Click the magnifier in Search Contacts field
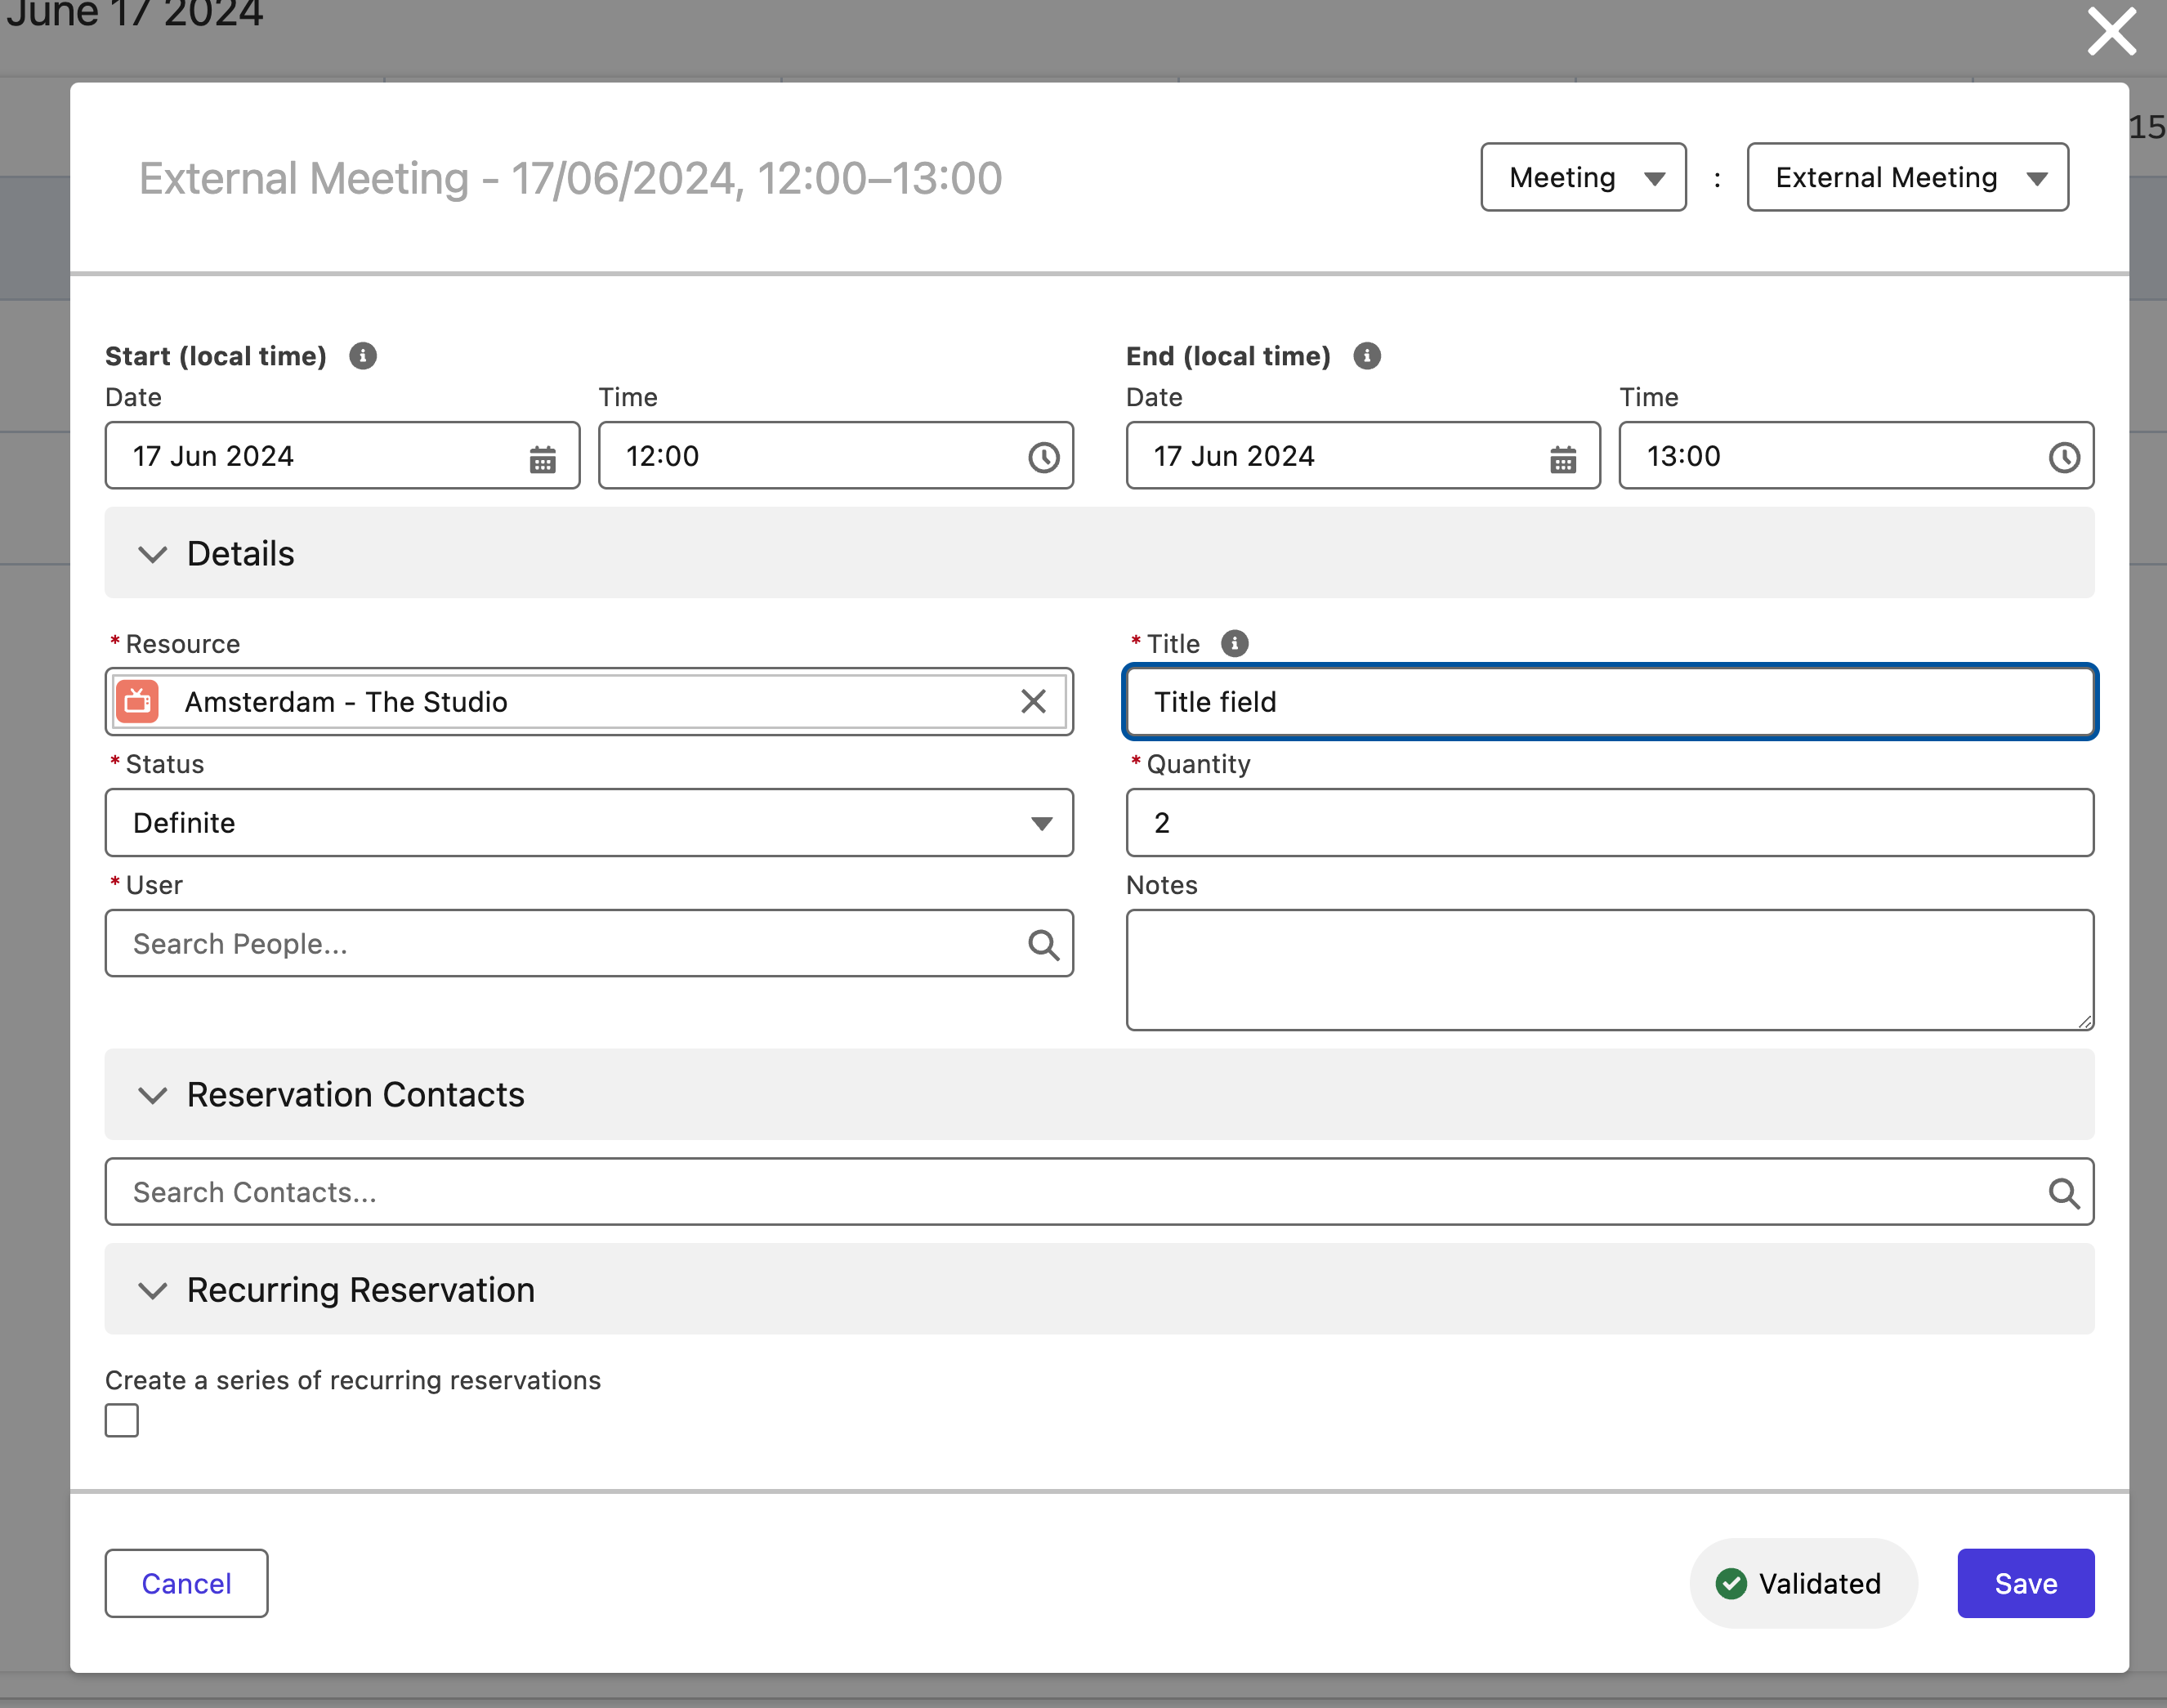This screenshot has width=2167, height=1708. [2063, 1193]
